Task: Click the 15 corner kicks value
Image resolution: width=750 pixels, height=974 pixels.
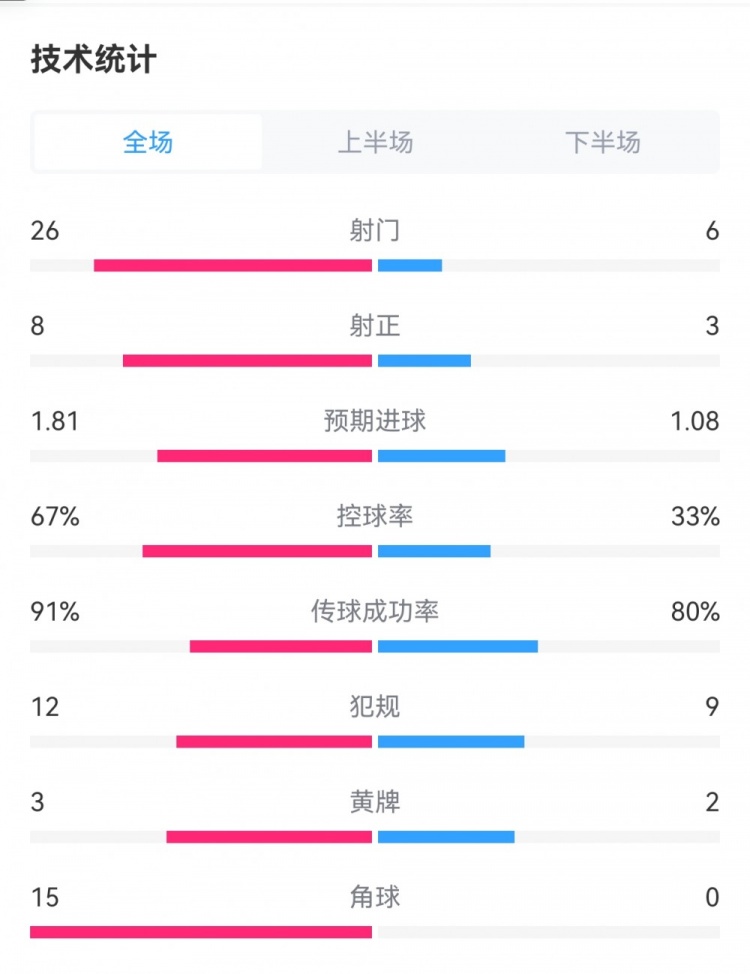Action: tap(45, 897)
